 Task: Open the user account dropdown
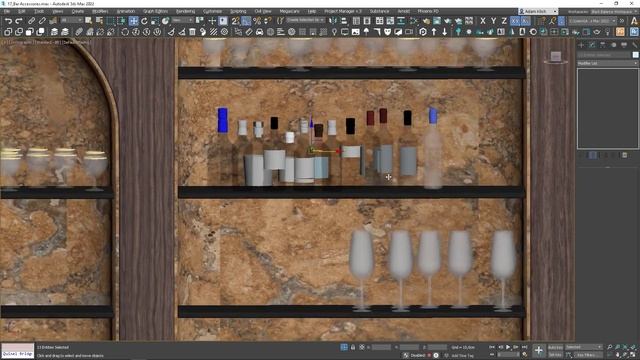pos(538,11)
